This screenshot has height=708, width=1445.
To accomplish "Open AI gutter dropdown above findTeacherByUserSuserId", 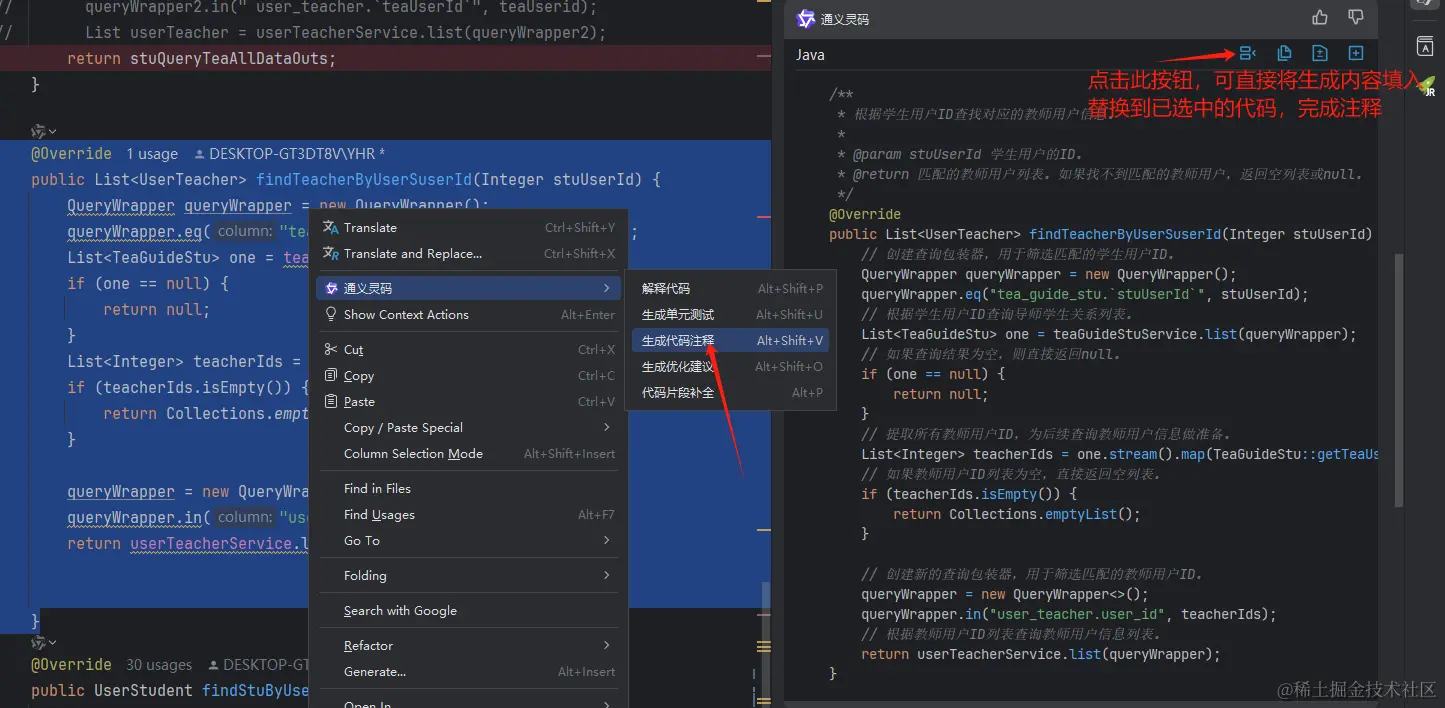I will pyautogui.click(x=44, y=131).
